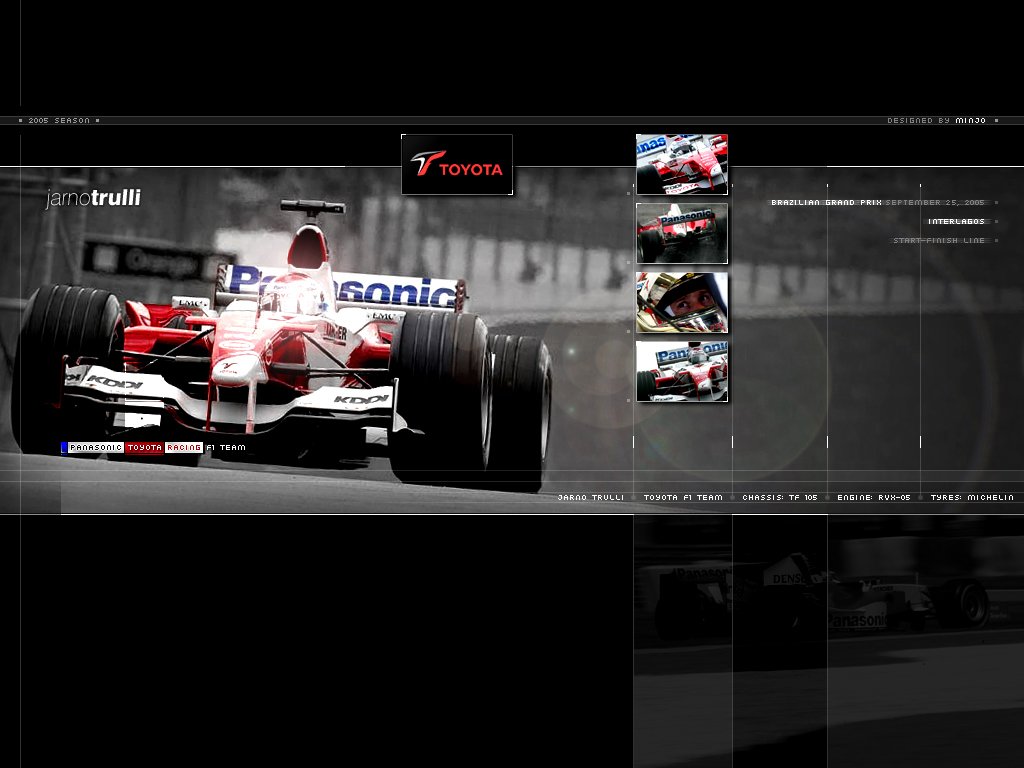The image size is (1024, 768).
Task: Open thumbnail of car under Panasonic banner
Action: (x=682, y=371)
